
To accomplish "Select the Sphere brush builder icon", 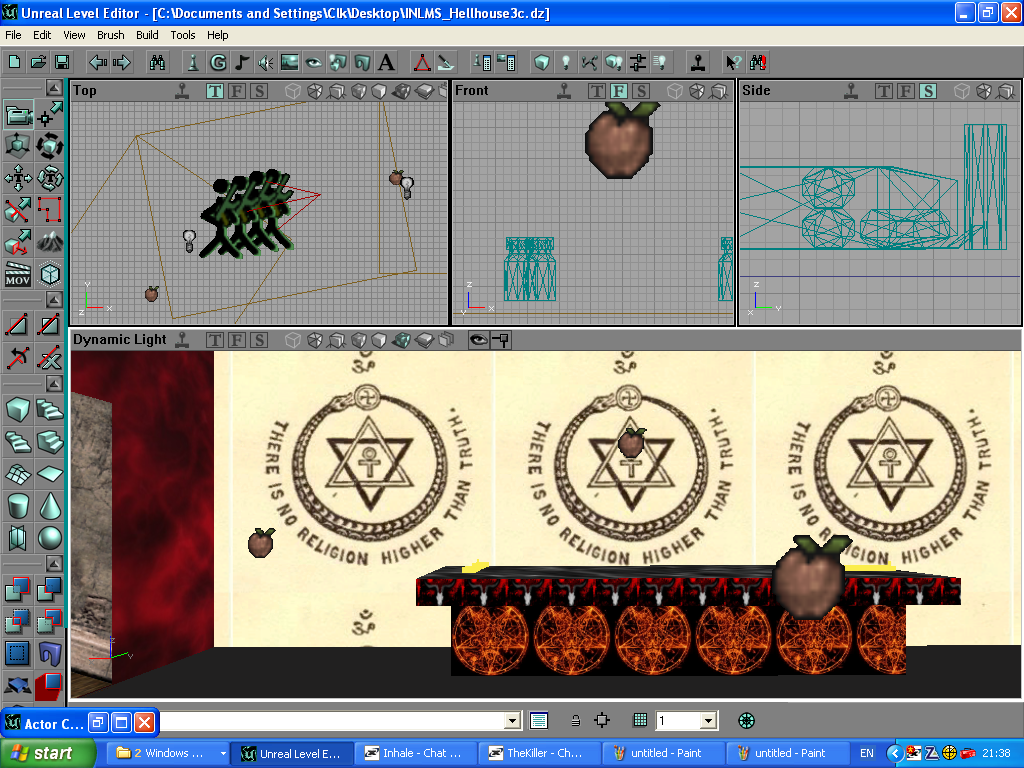I will [x=50, y=538].
